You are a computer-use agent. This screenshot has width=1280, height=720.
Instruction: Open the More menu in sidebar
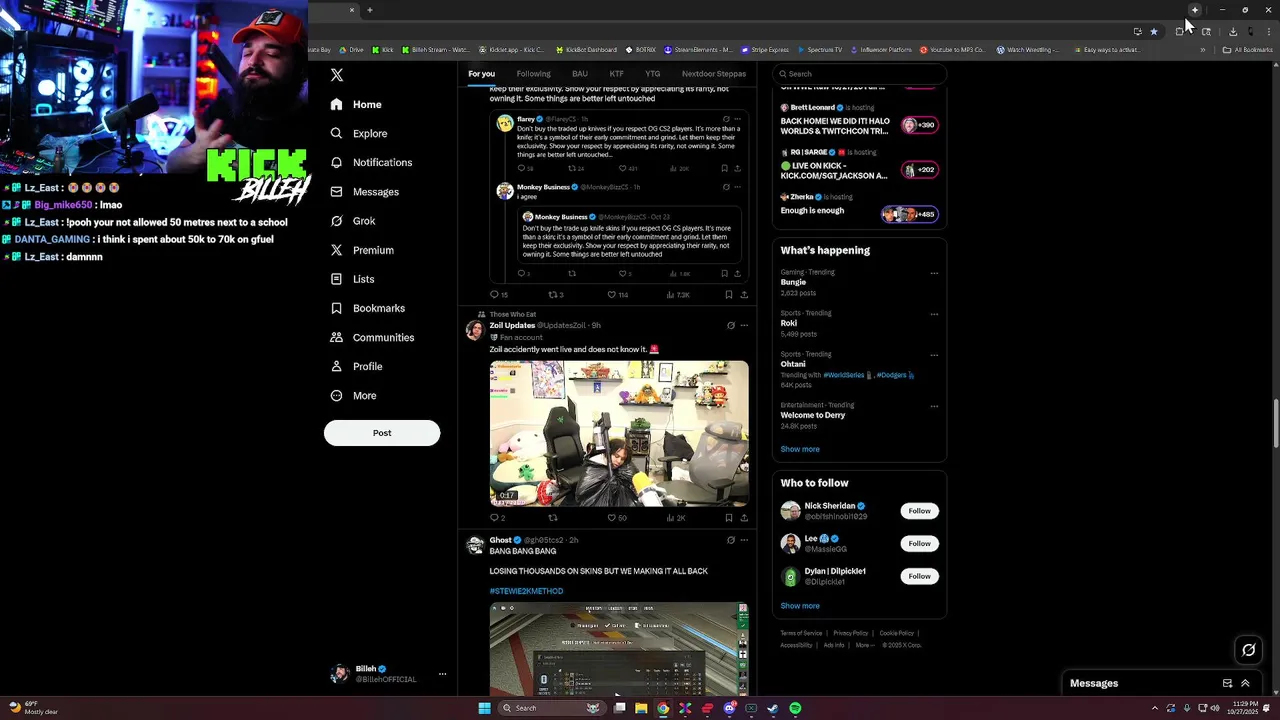[353, 396]
